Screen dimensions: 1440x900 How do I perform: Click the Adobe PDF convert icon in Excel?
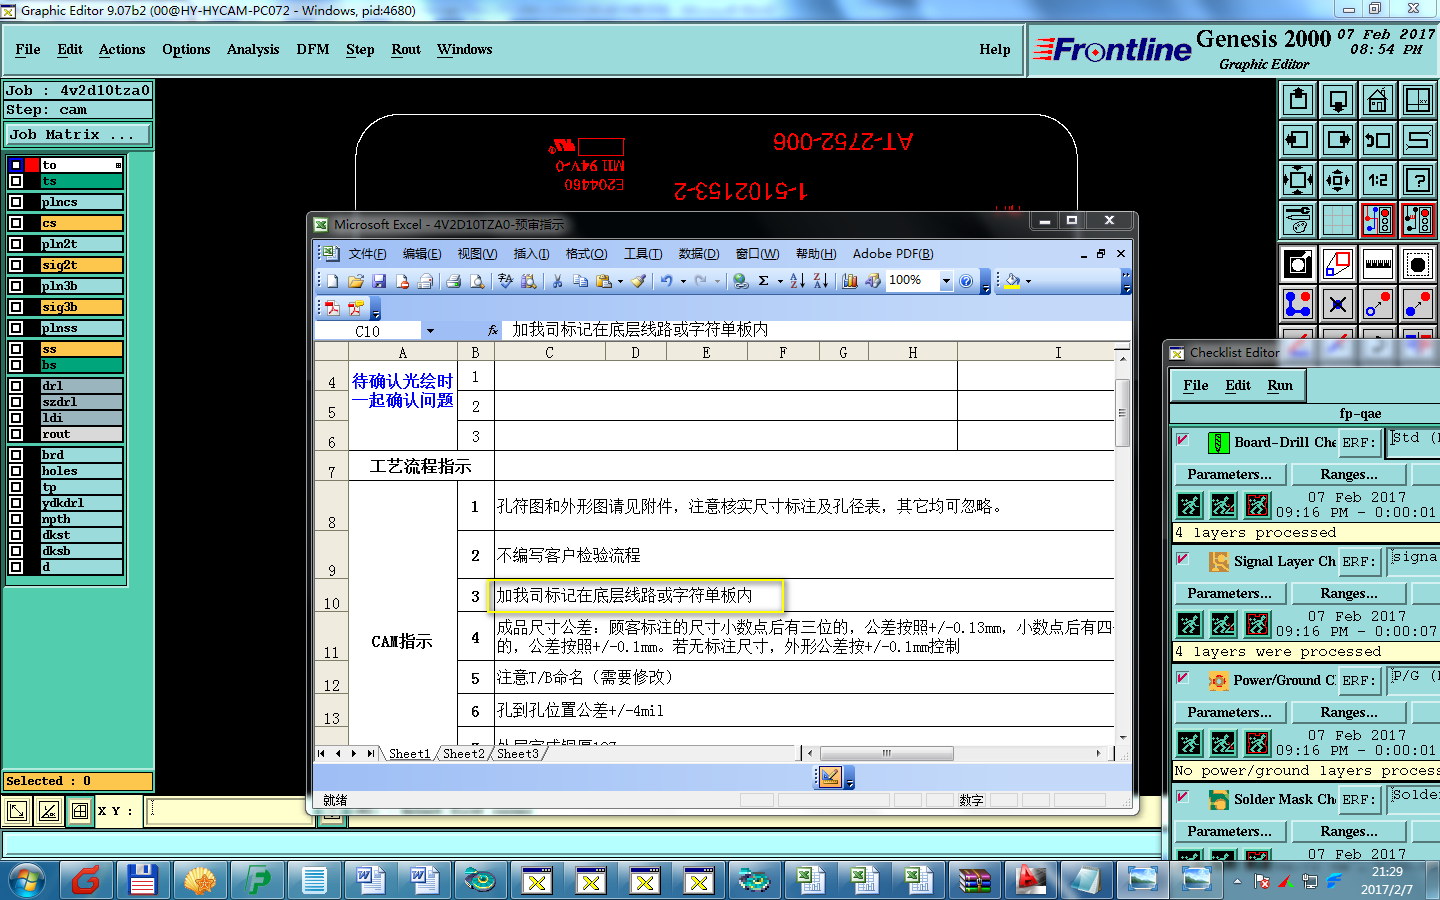pos(333,308)
